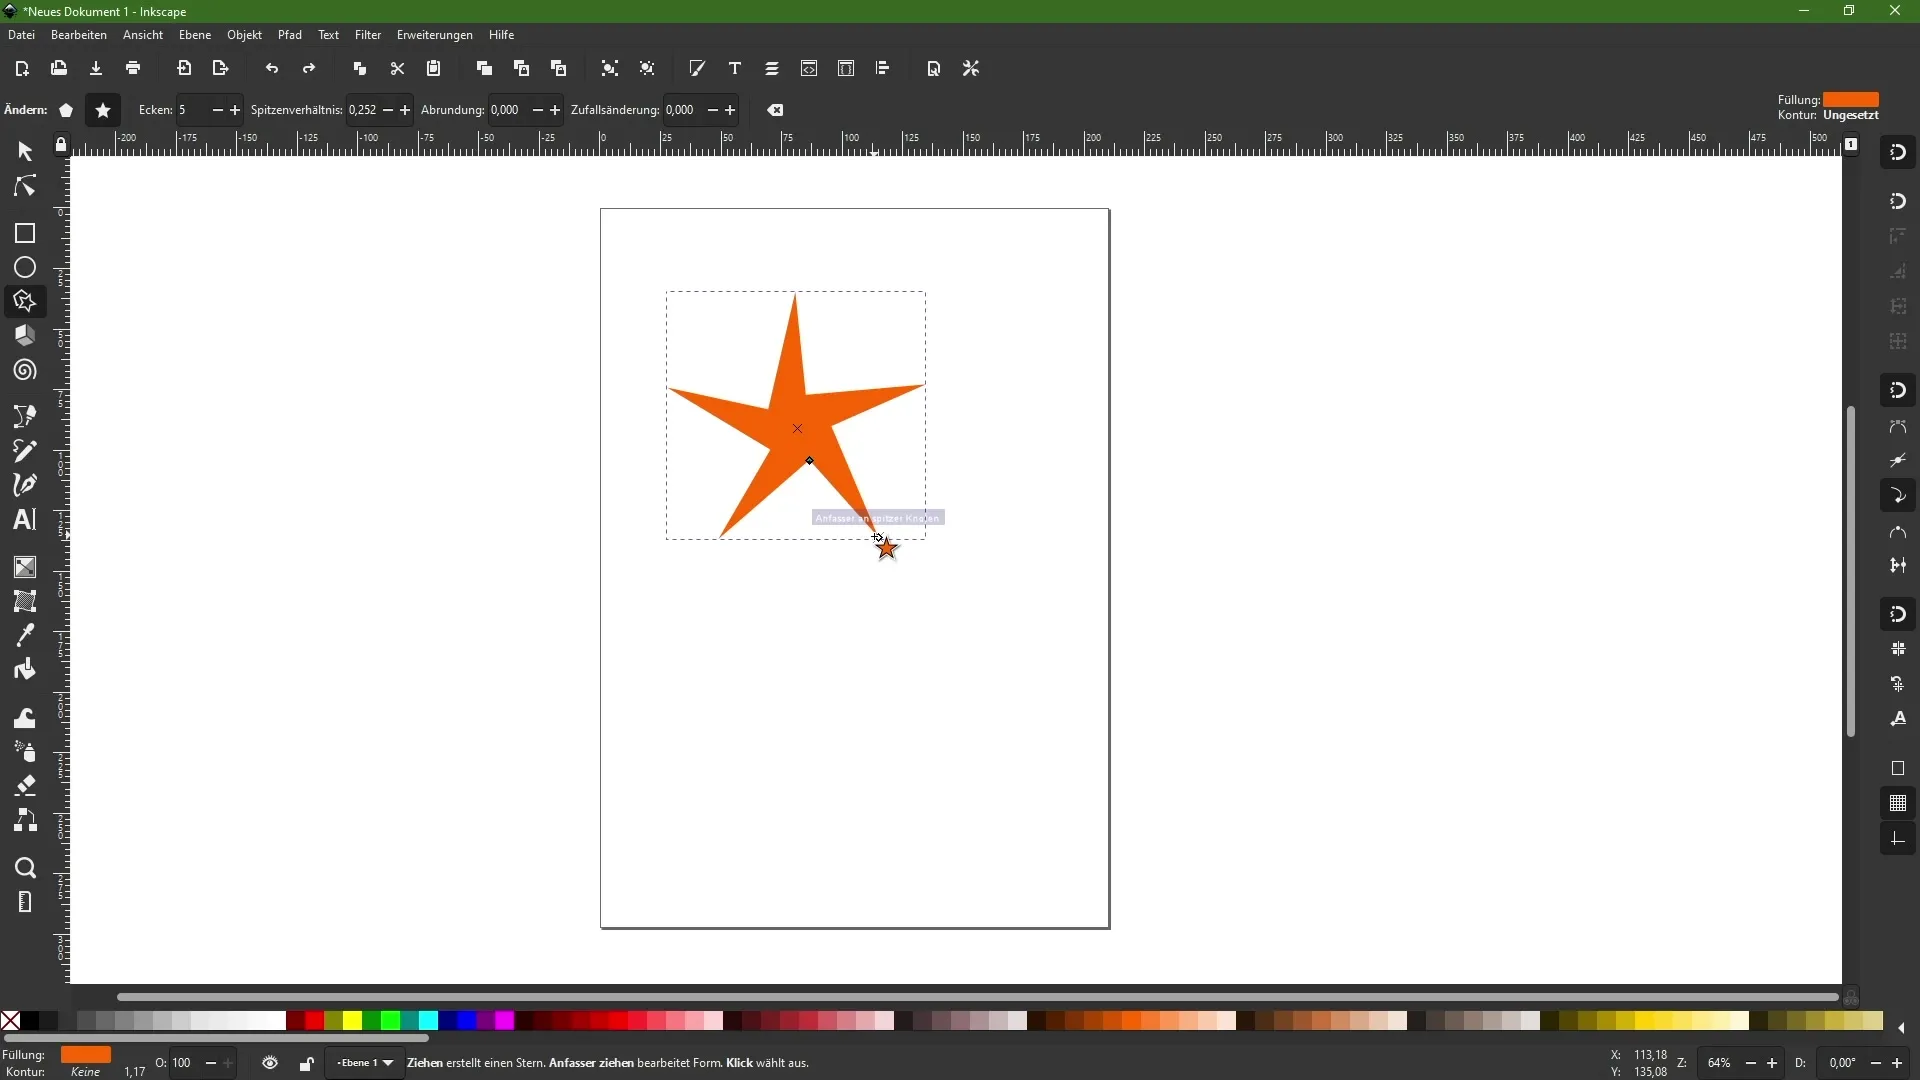Remove fill with the X swatch

pos(10,1021)
